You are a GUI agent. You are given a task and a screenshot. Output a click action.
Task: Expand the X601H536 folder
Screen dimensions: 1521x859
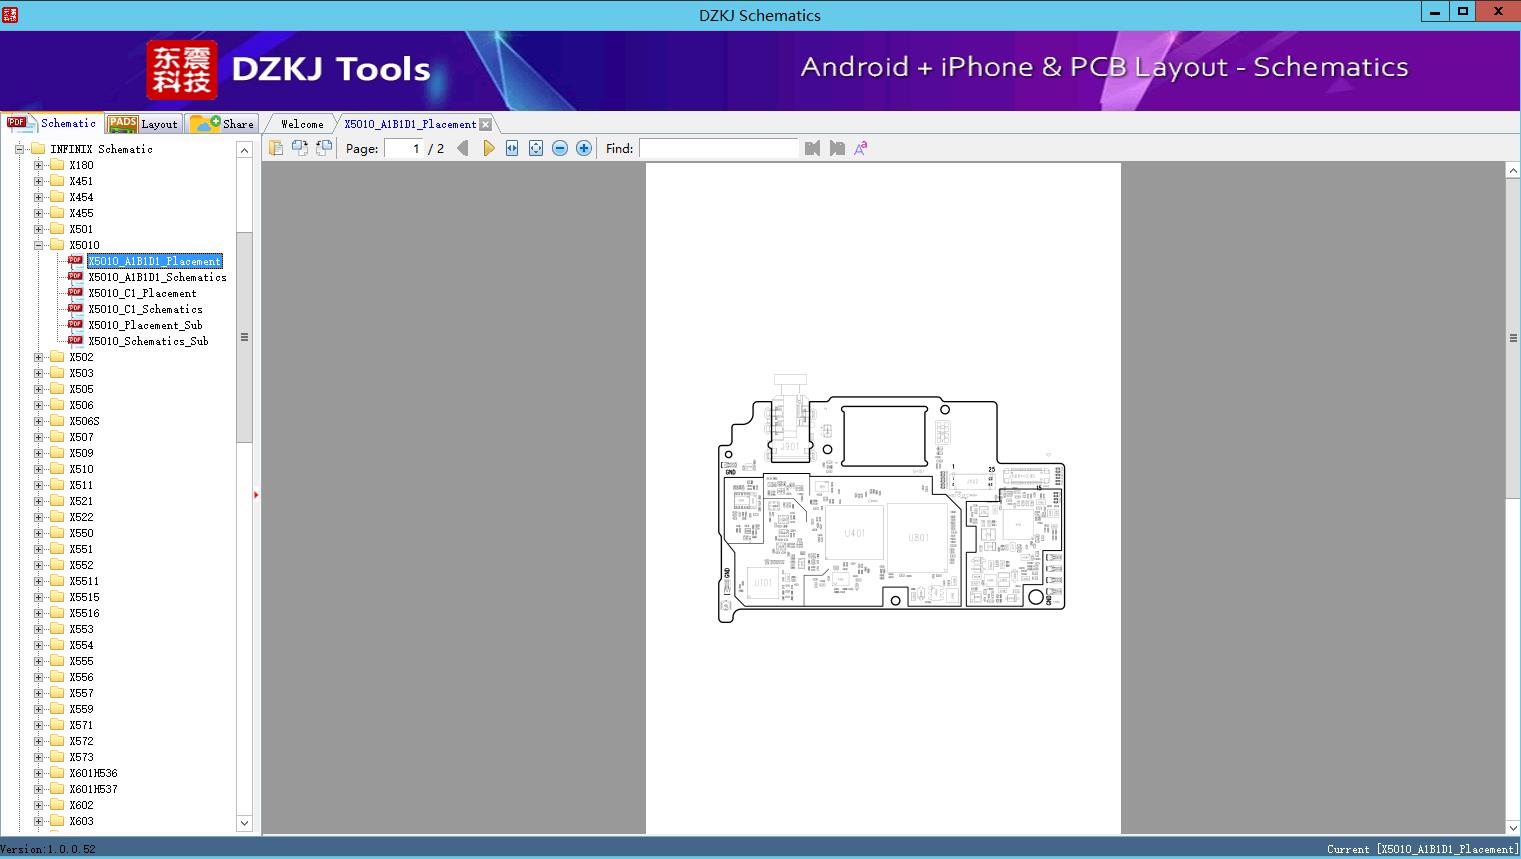coord(39,773)
